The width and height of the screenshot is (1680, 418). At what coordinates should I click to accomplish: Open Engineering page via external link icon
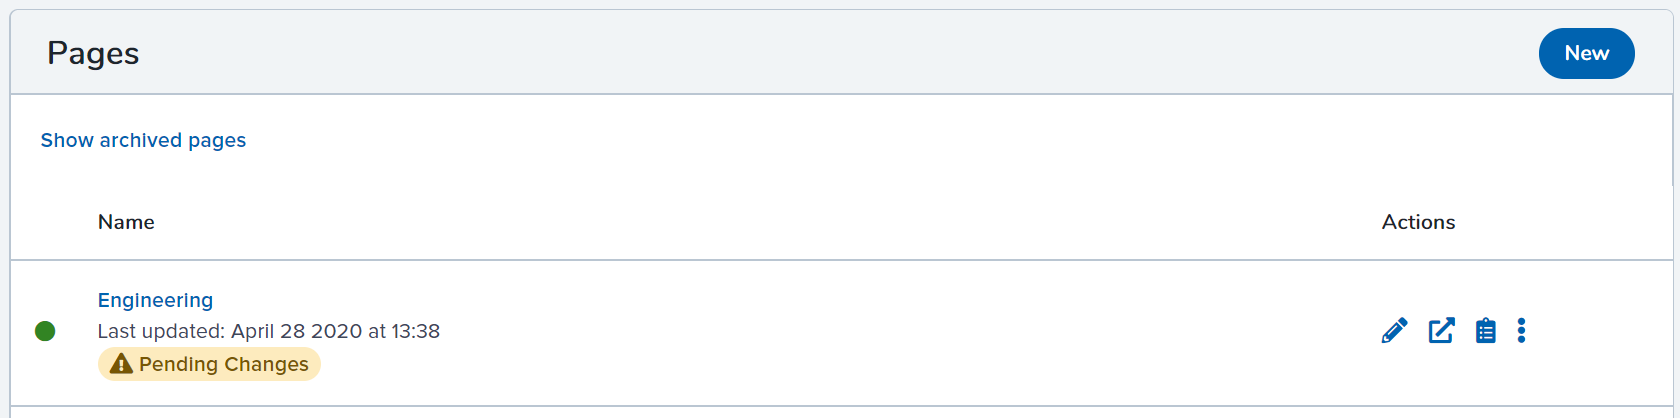tap(1441, 331)
